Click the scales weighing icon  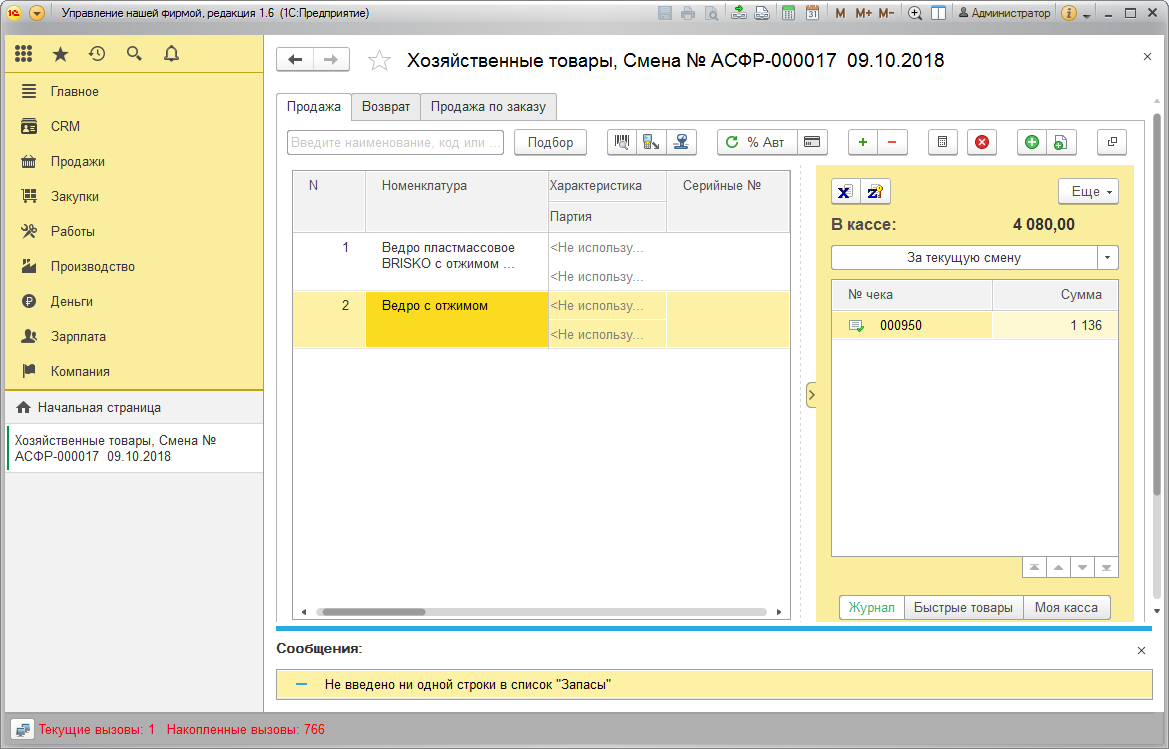[x=681, y=142]
